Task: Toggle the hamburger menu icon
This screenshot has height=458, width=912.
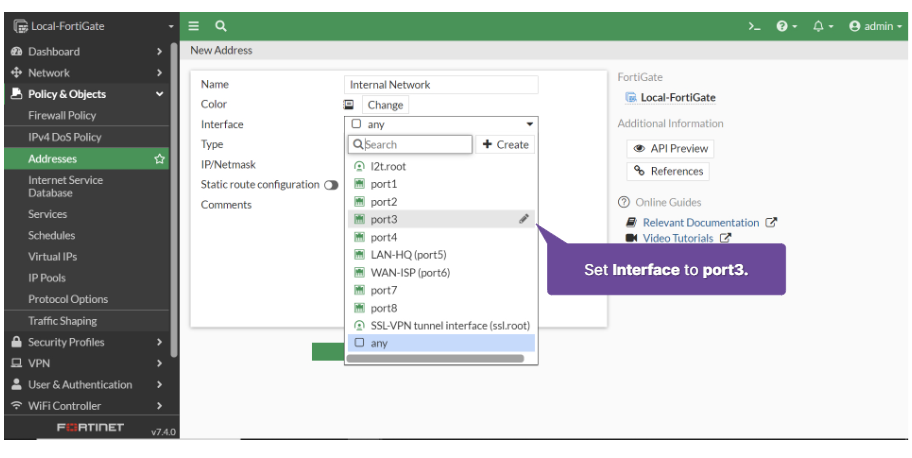Action: [x=194, y=26]
